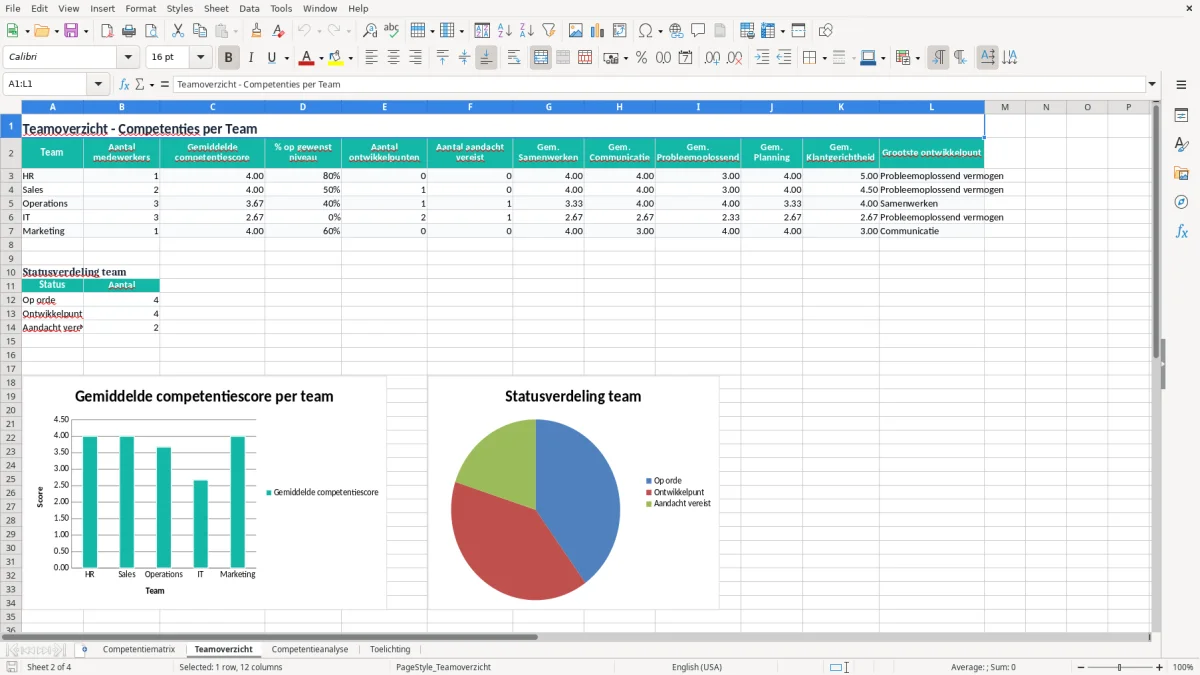Click Sort Ascending icon

point(505,31)
